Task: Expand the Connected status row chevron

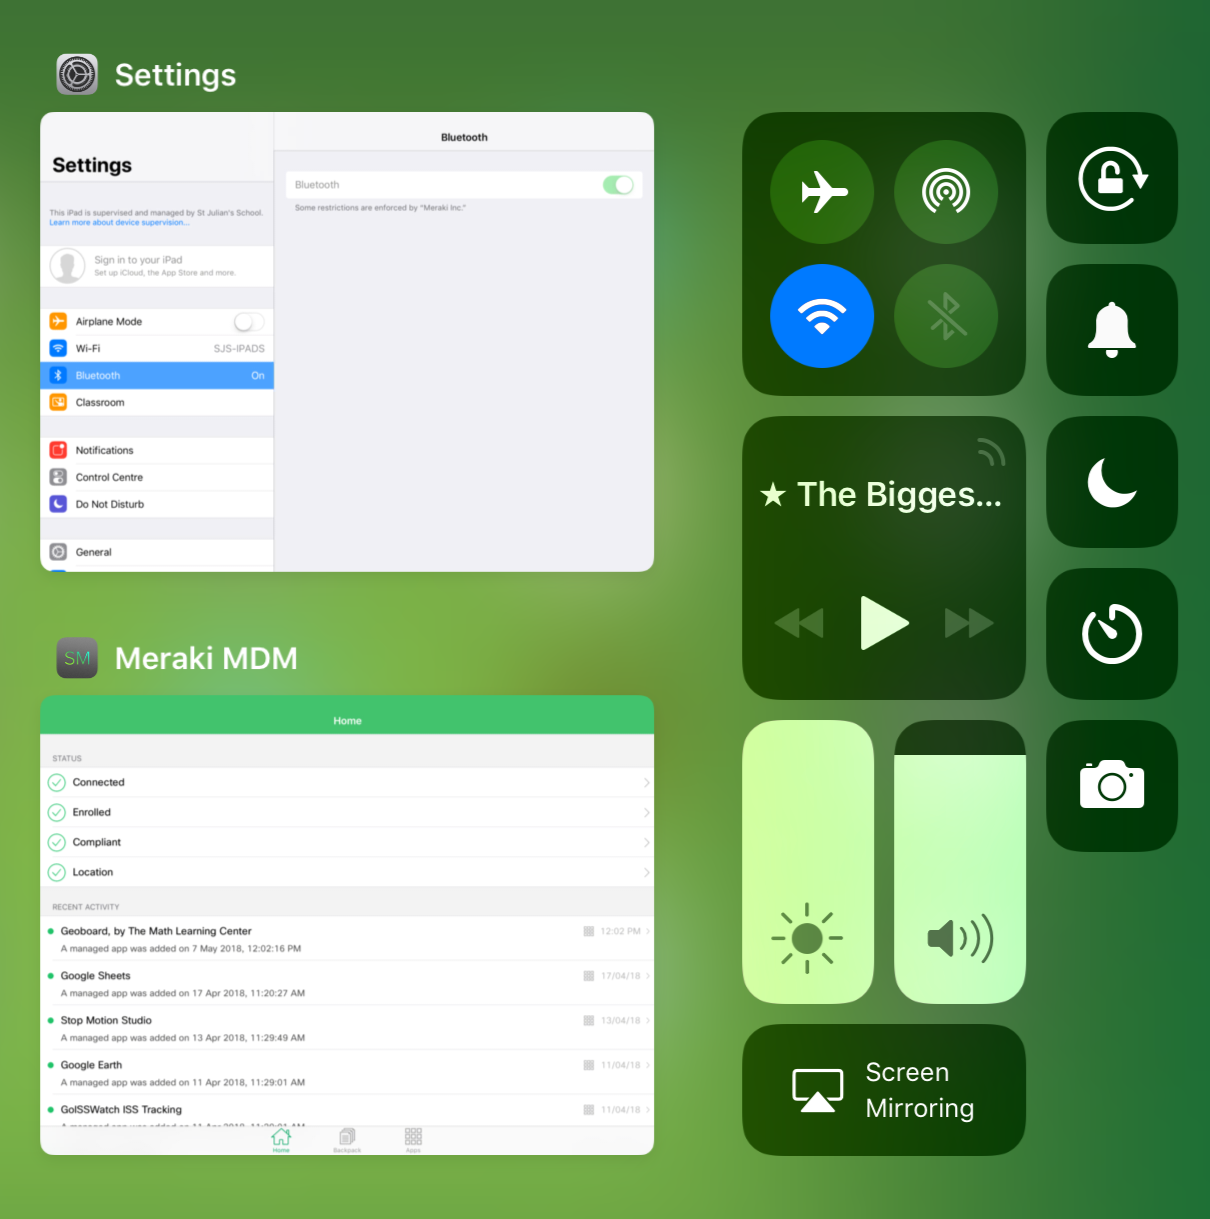Action: [x=647, y=783]
